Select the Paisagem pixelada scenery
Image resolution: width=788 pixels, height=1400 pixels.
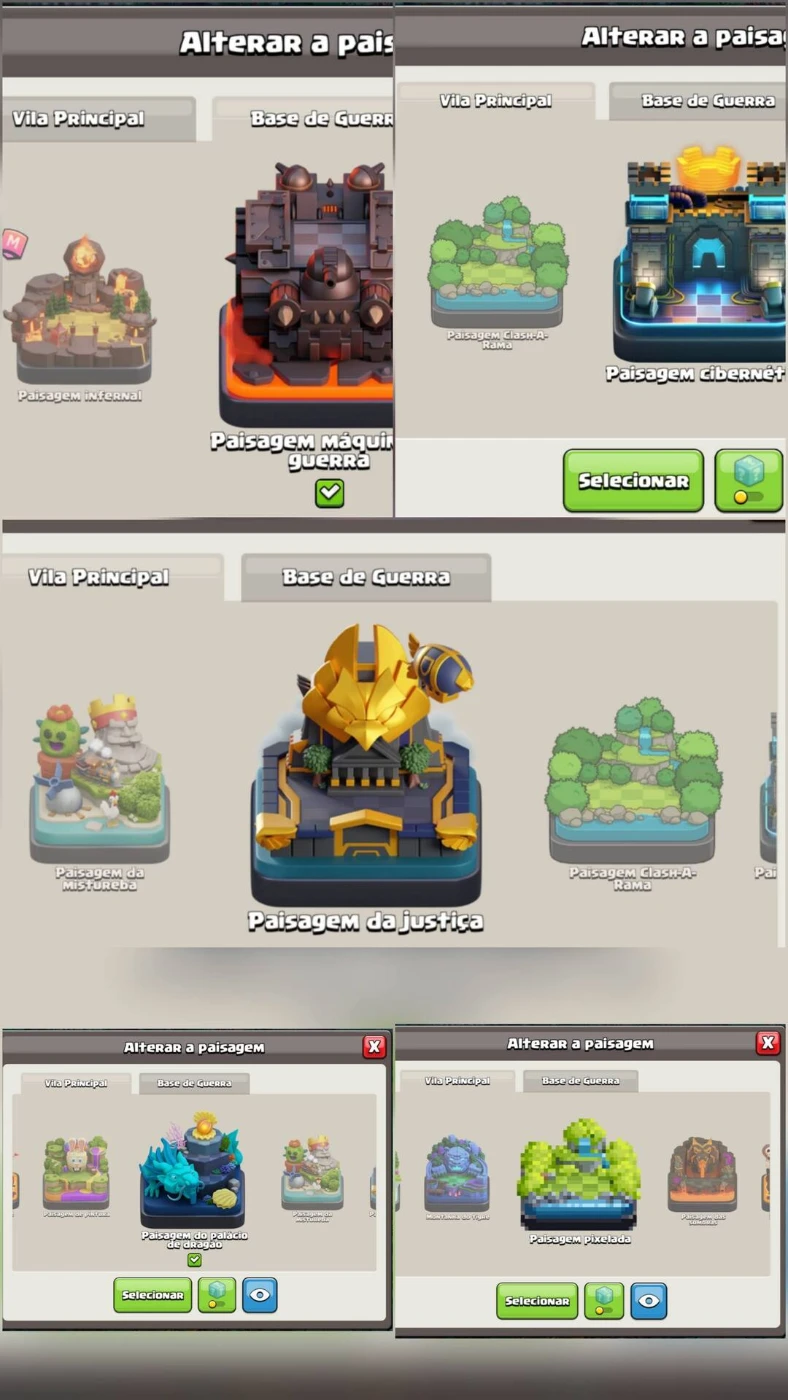coord(580,1174)
